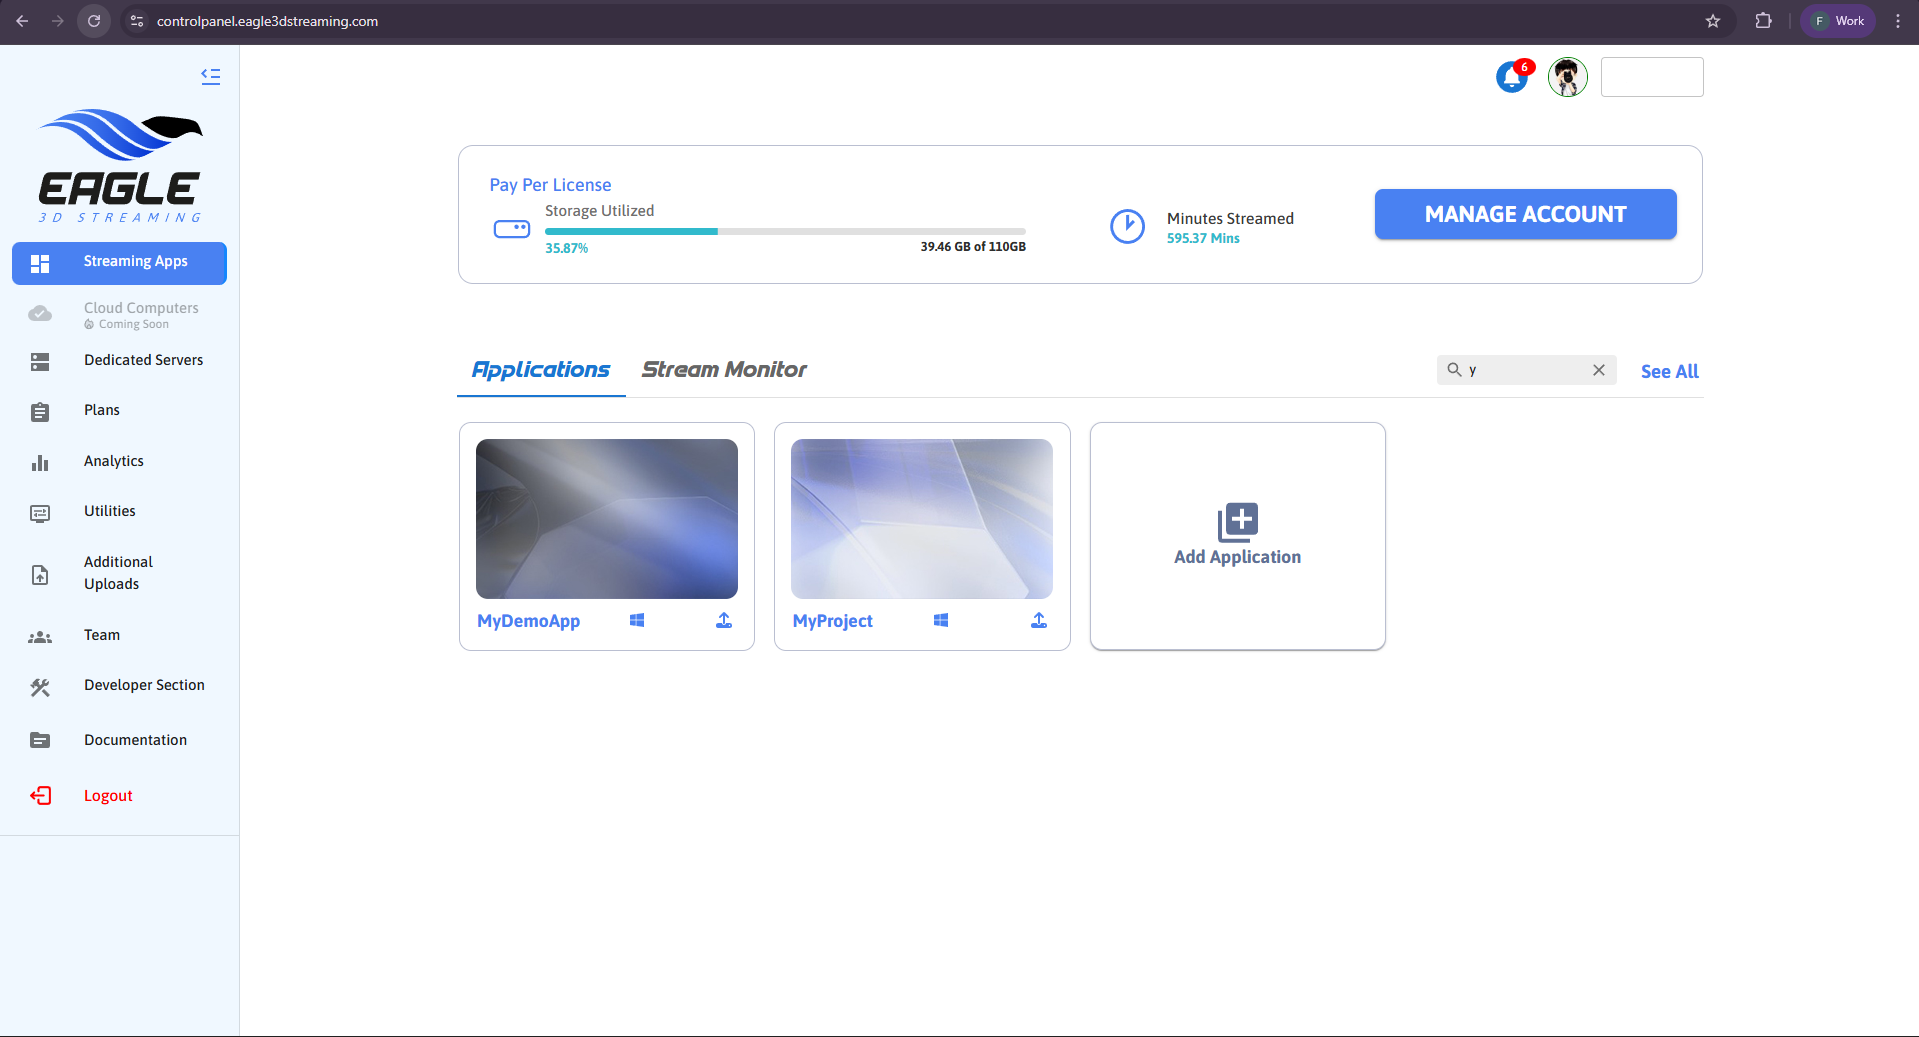
Task: Click the Windows icon on MyDemoApp card
Action: [x=637, y=621]
